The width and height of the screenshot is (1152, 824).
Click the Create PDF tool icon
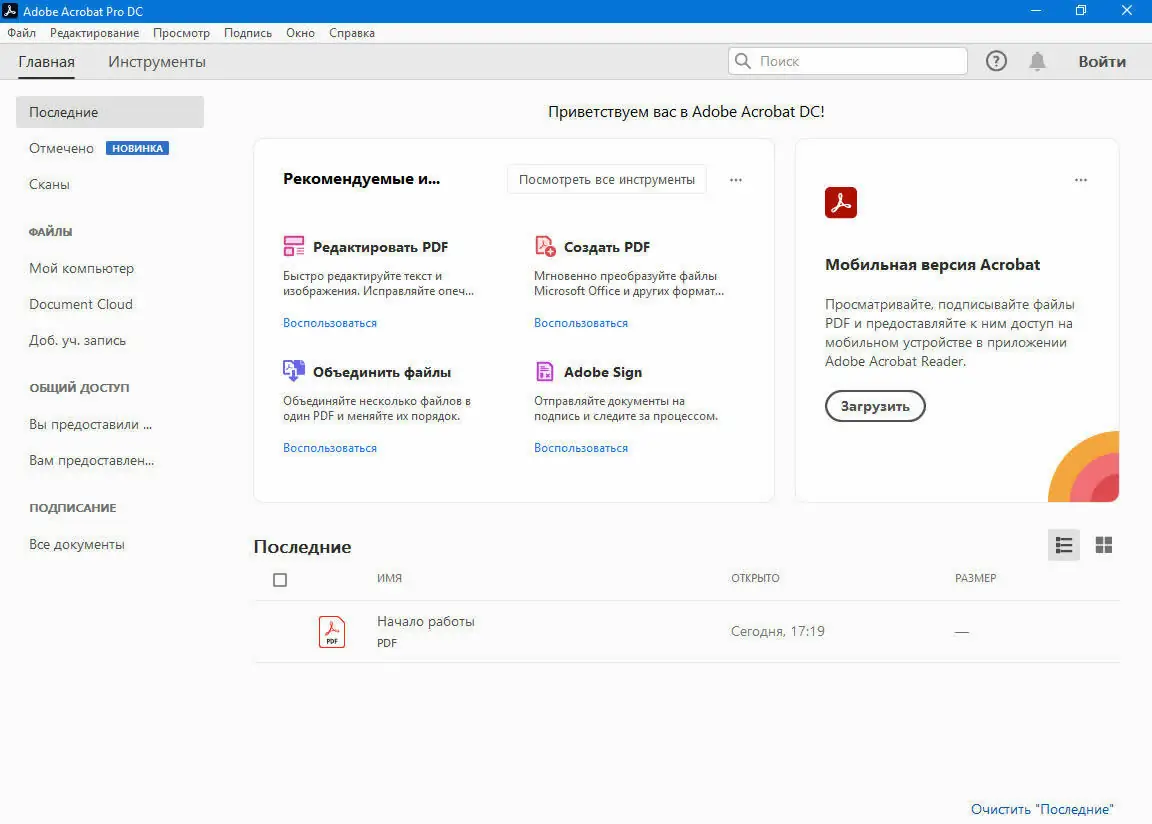click(x=545, y=246)
